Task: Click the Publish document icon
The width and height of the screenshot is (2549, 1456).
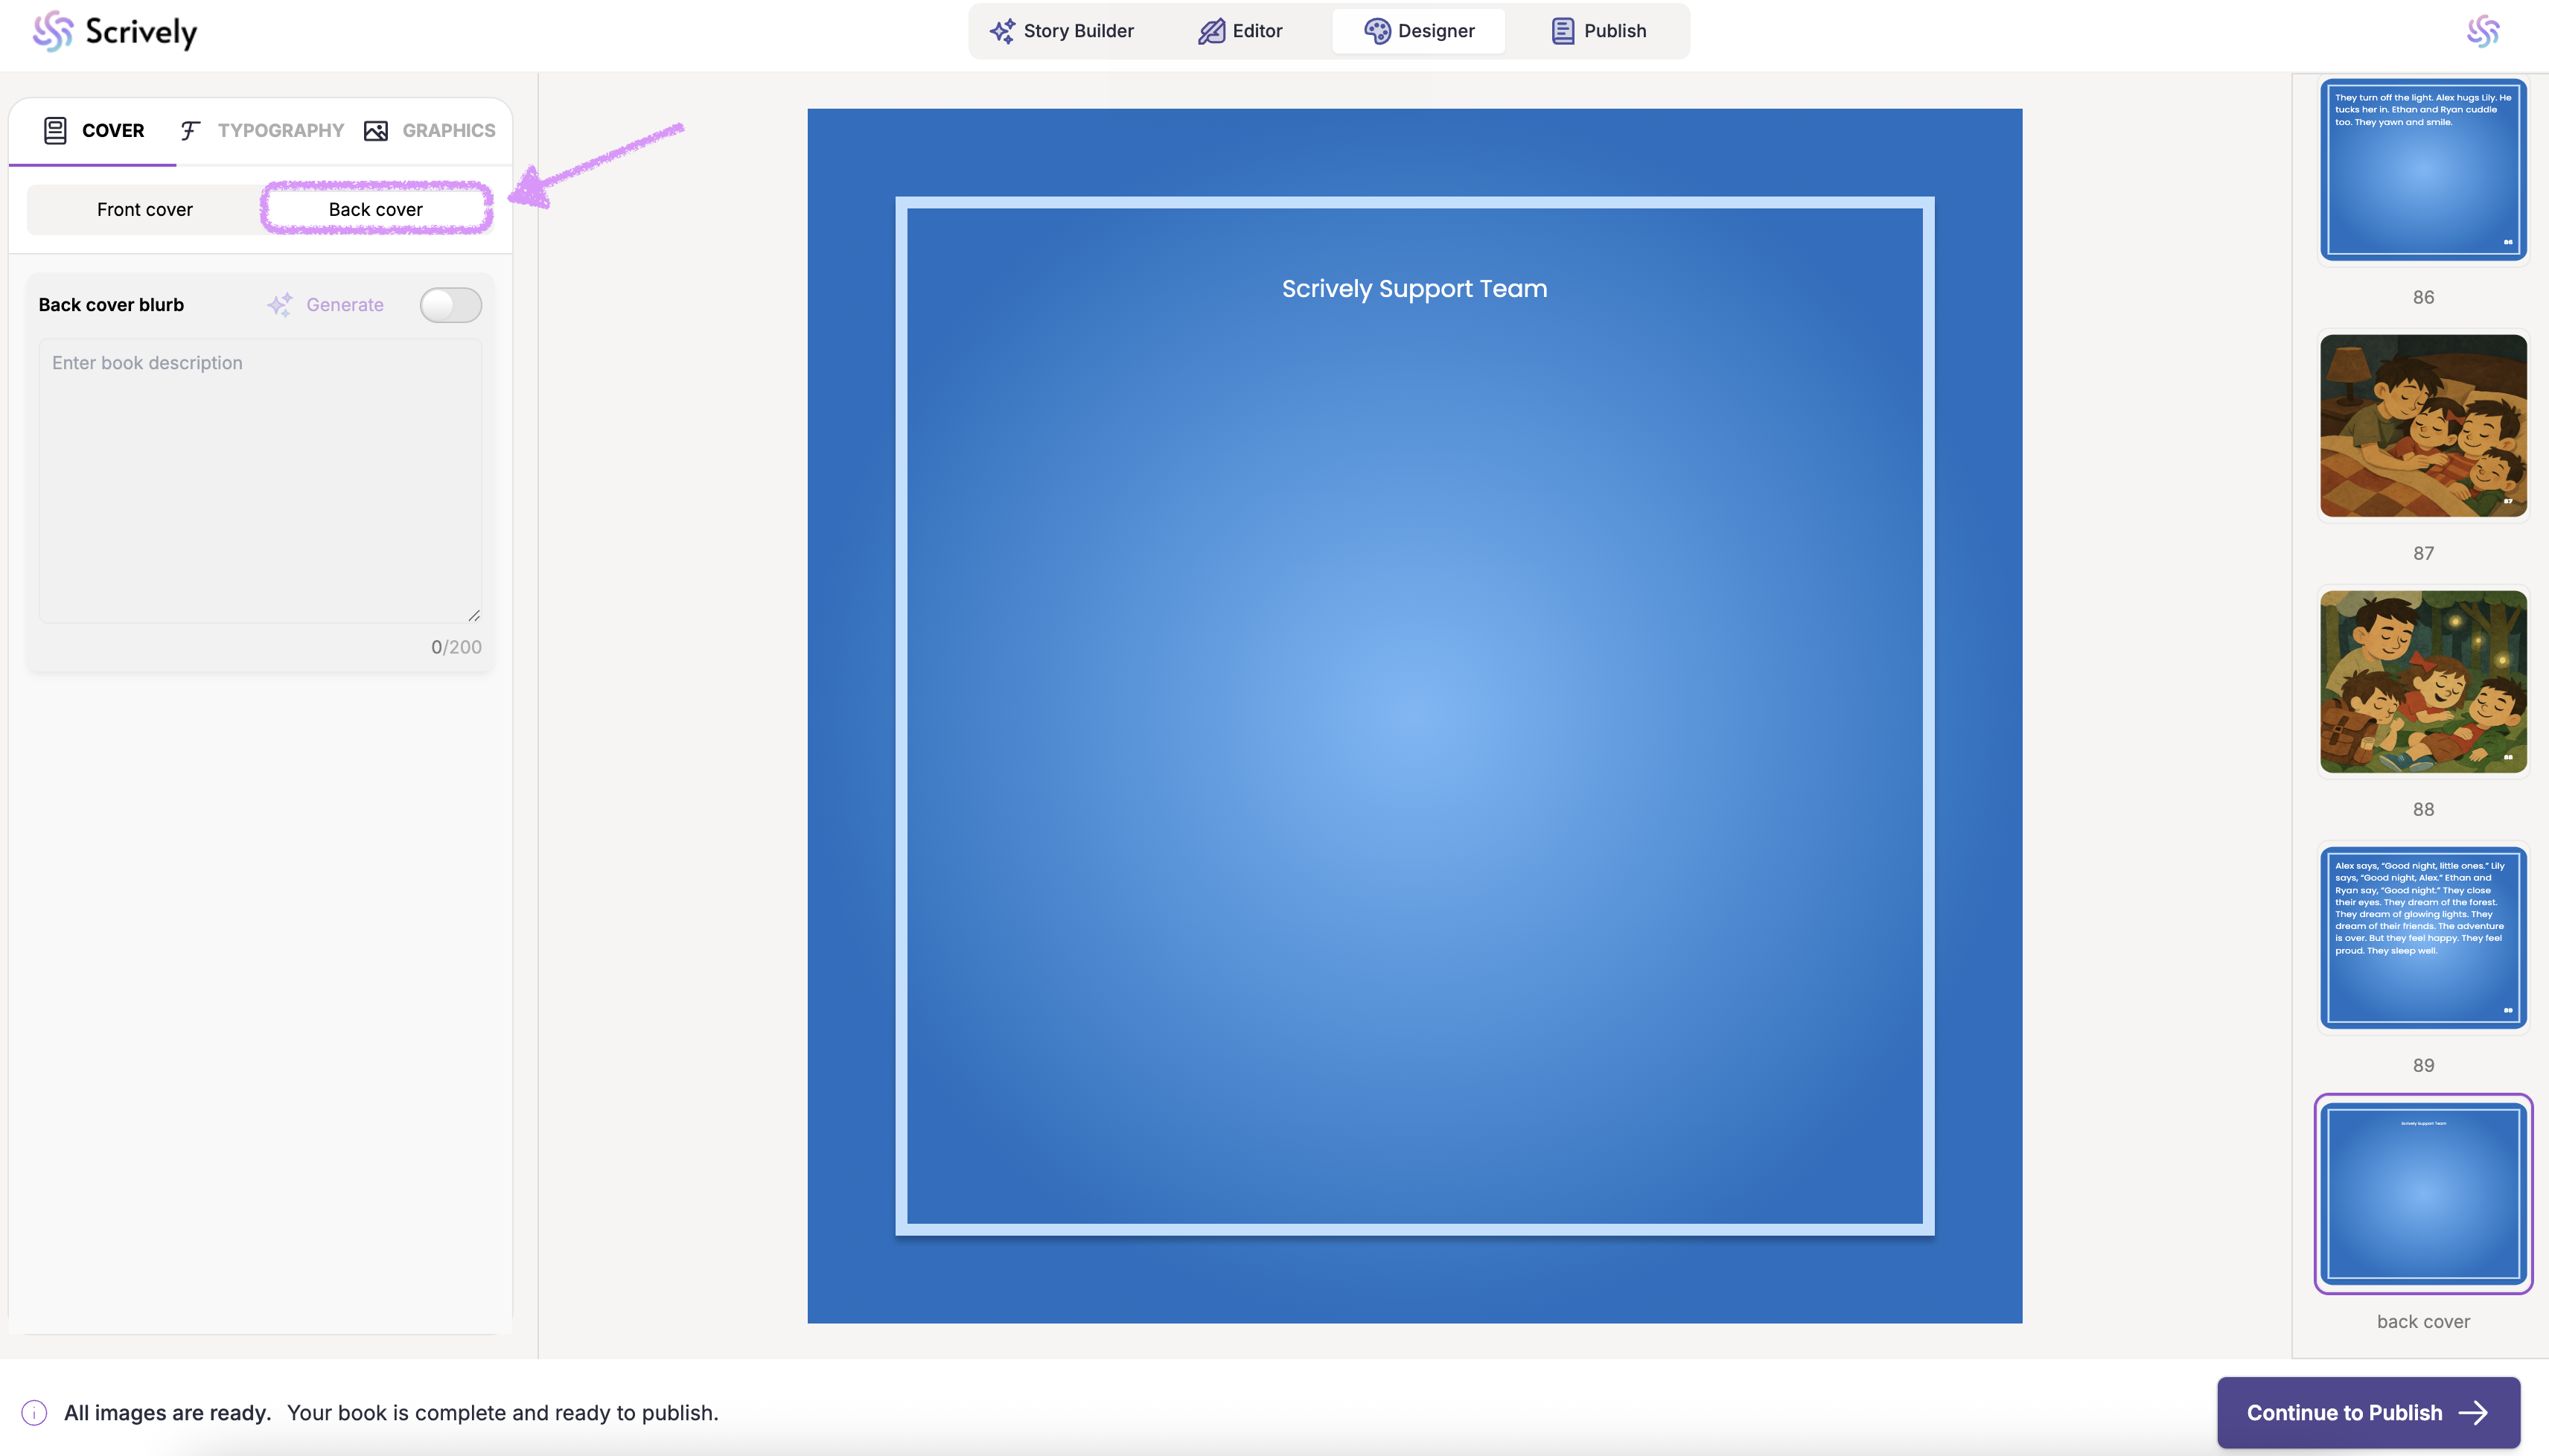Action: 1562,31
